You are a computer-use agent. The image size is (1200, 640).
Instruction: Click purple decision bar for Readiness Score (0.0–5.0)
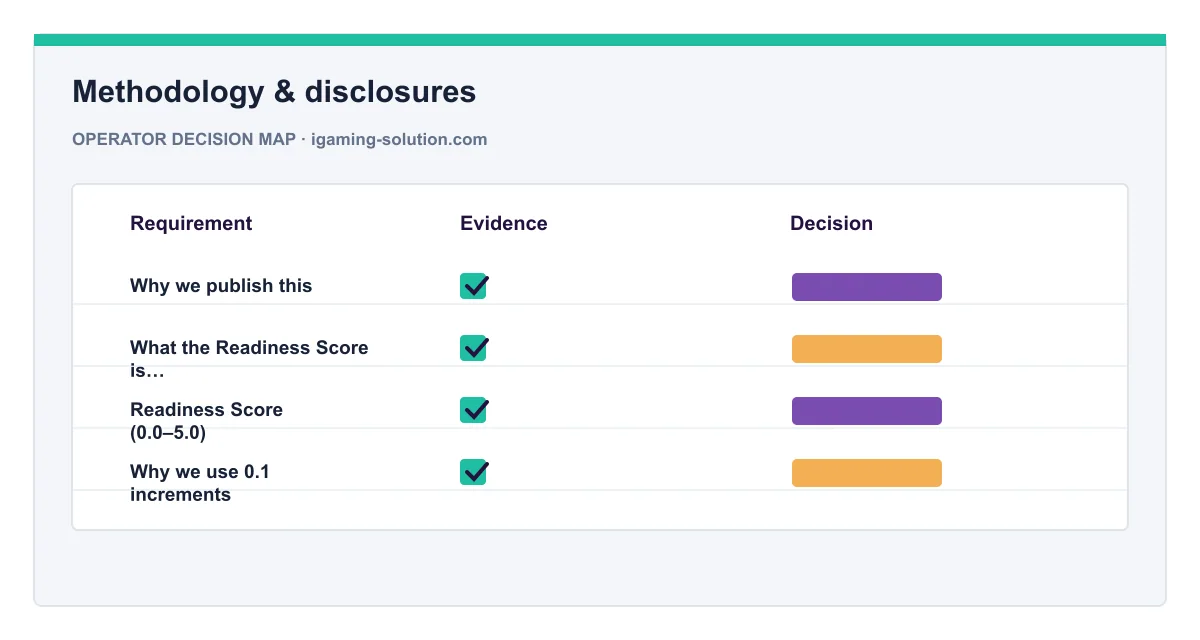867,411
